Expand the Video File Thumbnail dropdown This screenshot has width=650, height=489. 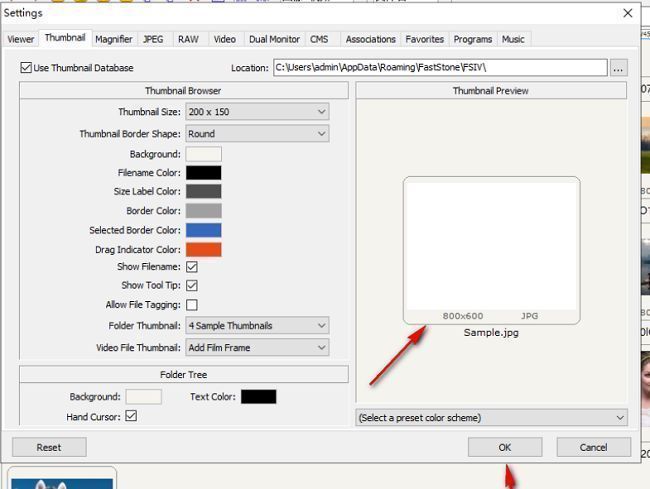(x=257, y=348)
